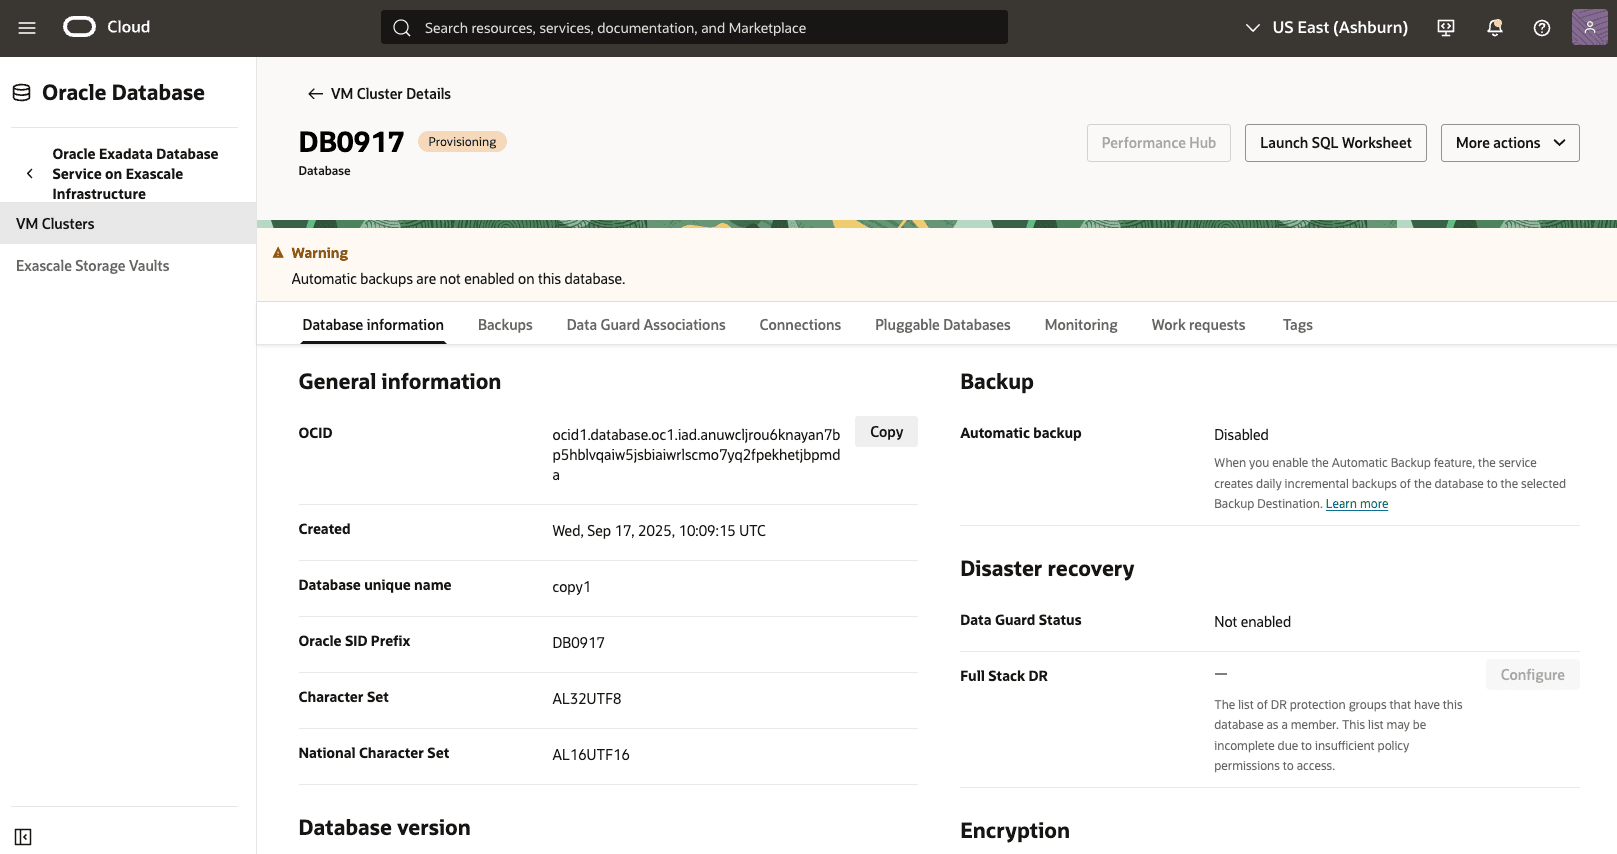Go back using the sidebar chevron arrow
1617x854 pixels.
[30, 174]
